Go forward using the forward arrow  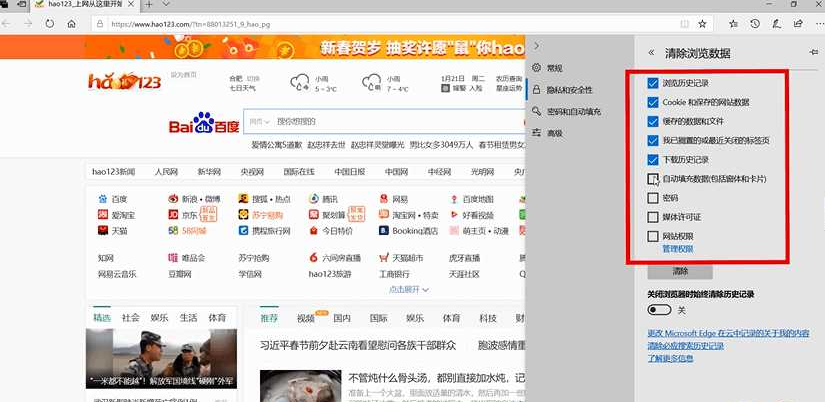[x=28, y=24]
